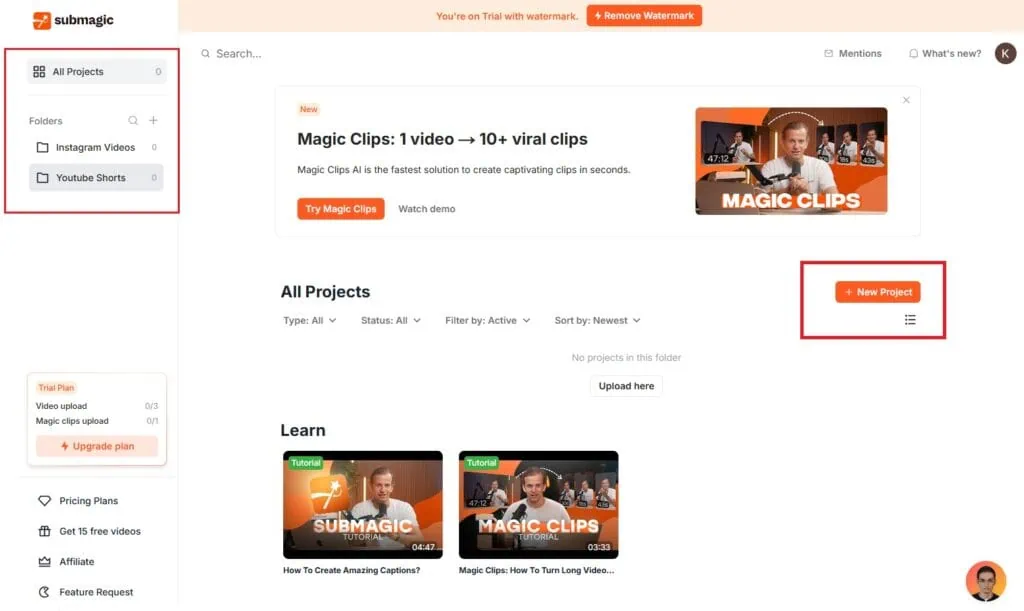
Task: Open All Projects in sidebar
Action: click(97, 72)
